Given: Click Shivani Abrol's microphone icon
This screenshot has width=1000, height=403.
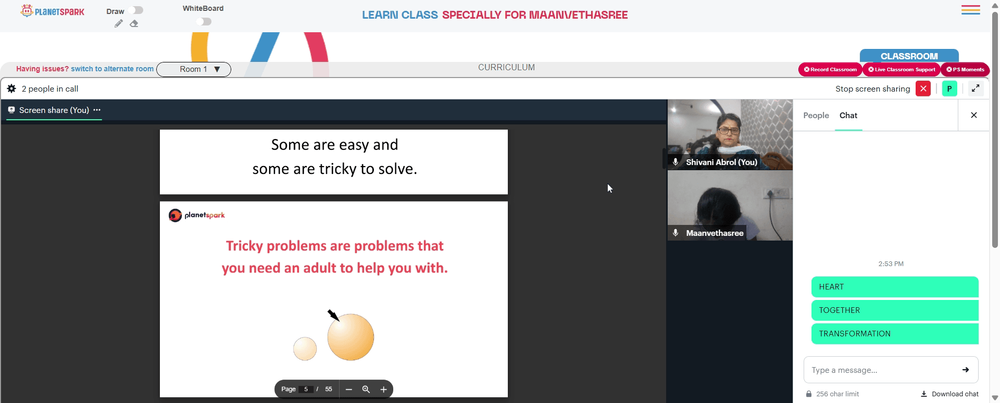Looking at the screenshot, I should 675,162.
